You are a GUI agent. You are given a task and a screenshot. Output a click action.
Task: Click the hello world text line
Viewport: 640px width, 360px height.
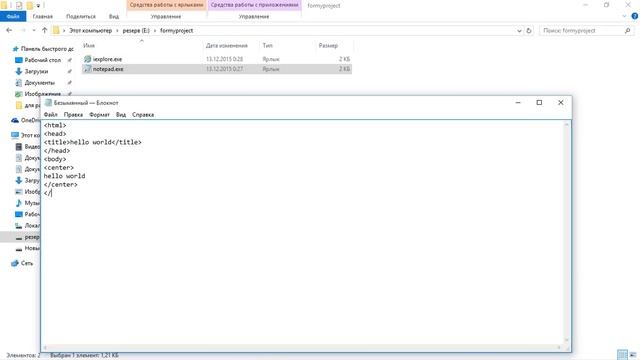click(x=64, y=176)
